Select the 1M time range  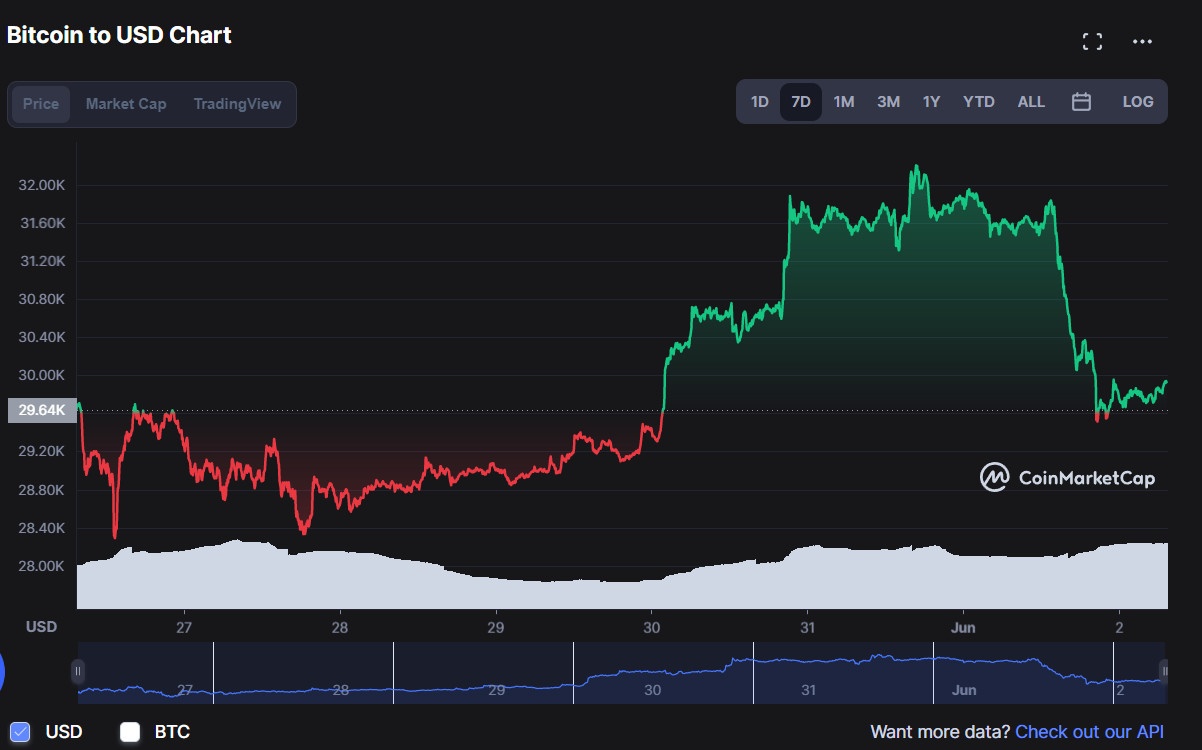843,101
